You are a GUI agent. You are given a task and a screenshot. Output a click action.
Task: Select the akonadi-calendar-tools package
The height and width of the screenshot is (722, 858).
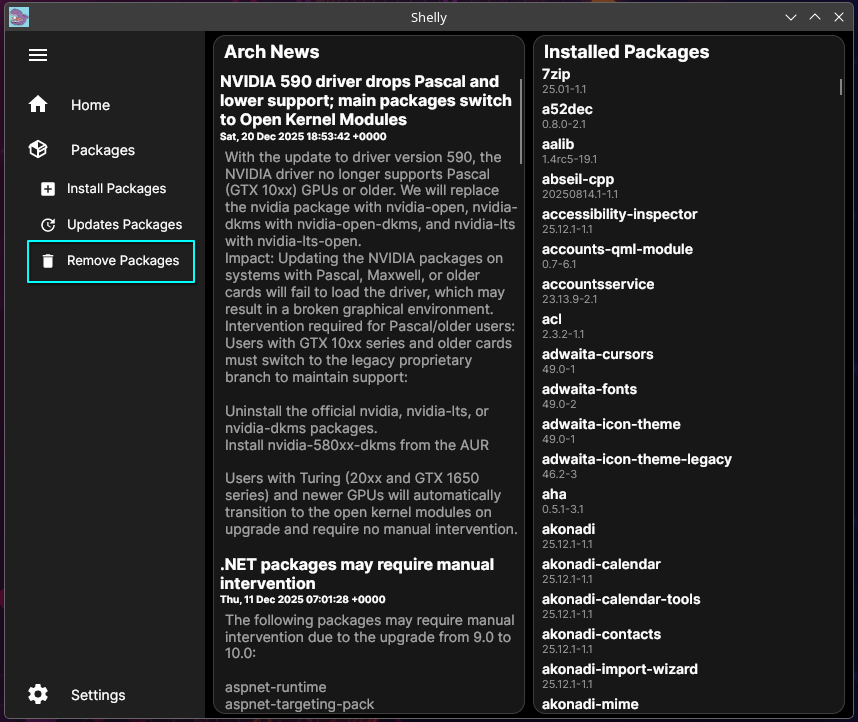coord(620,599)
